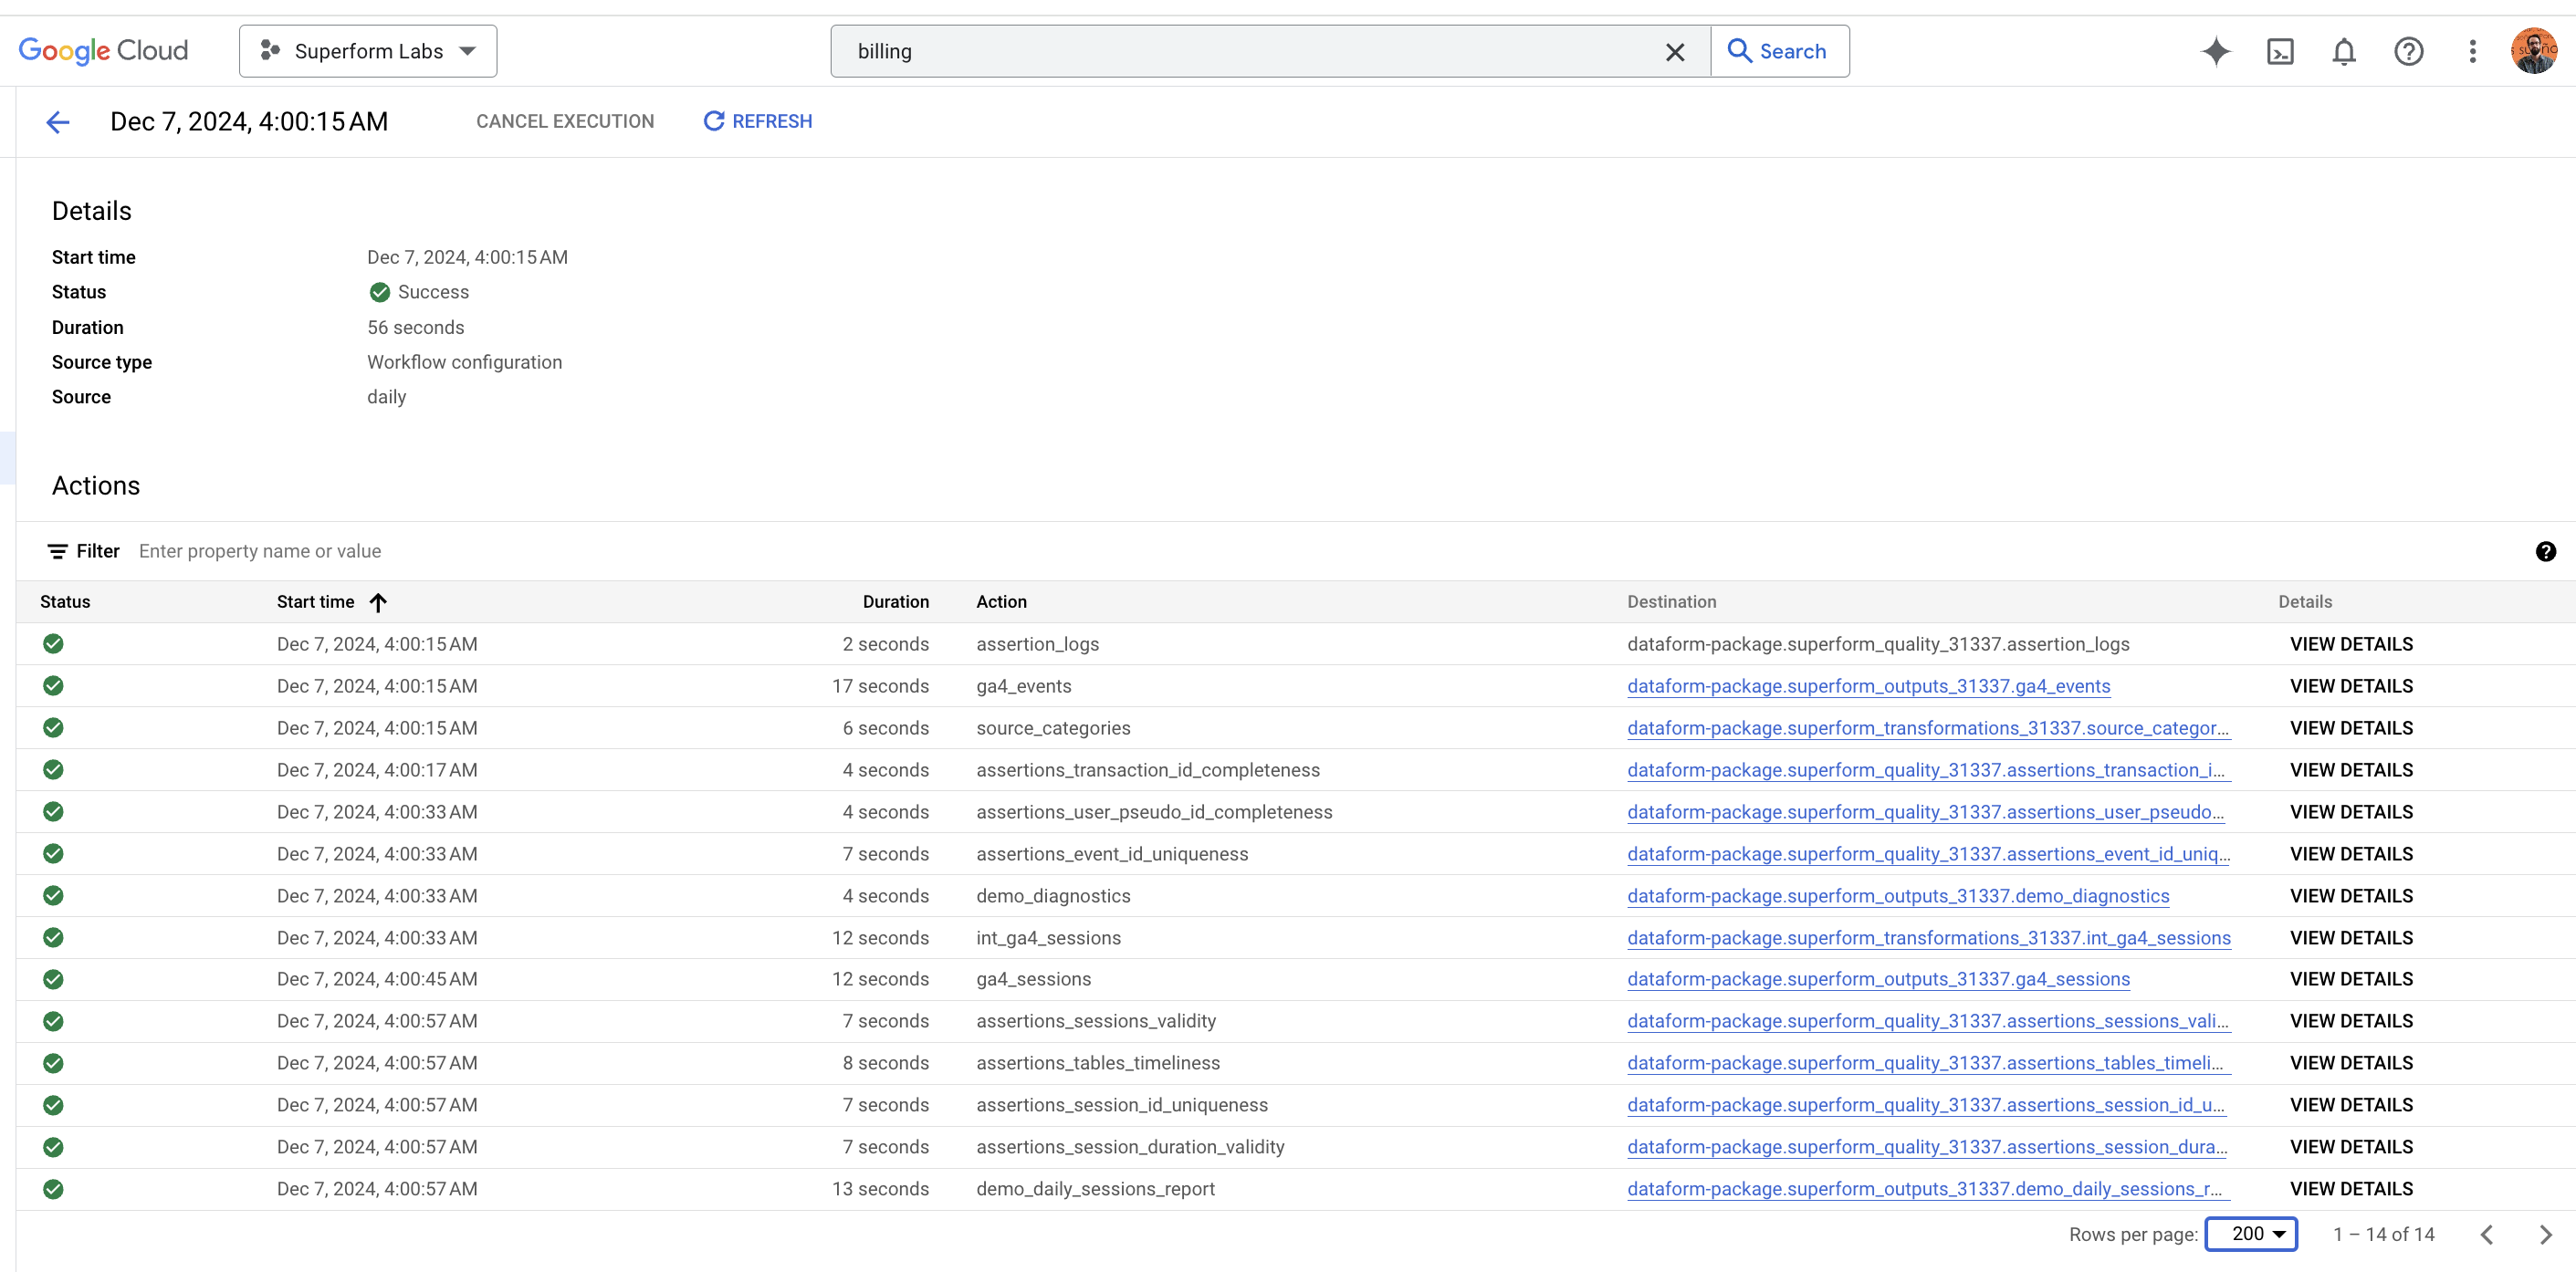Sort by the Duration column header
Image resolution: width=2576 pixels, height=1272 pixels.
895,602
